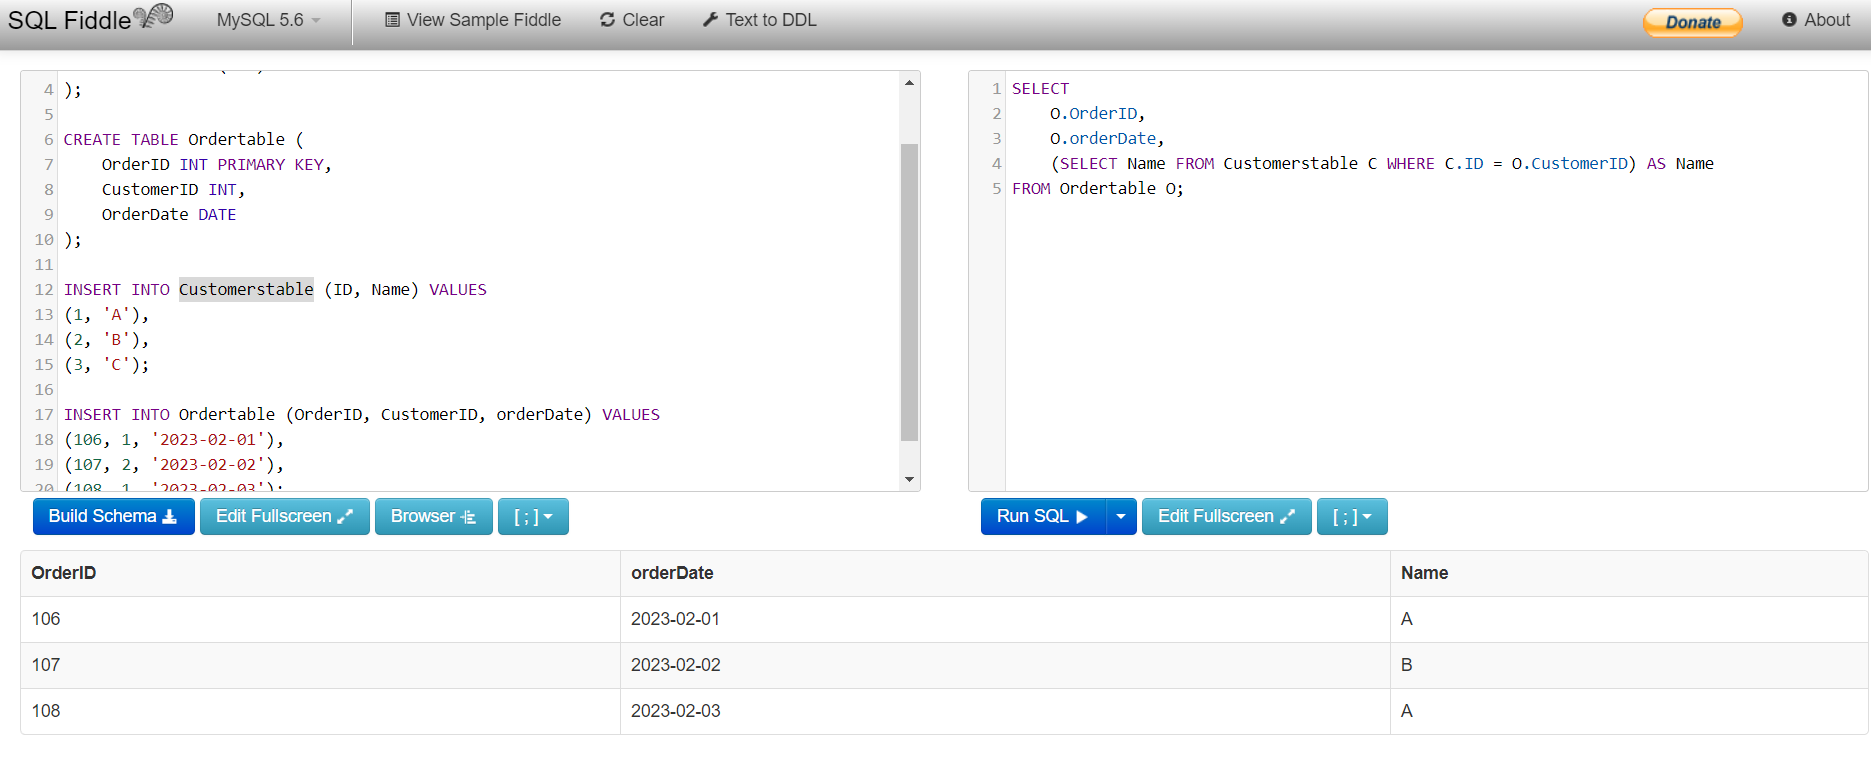Open the MySQL 5.6 database dropdown
Viewport: 1871px width, 757px height.
(x=269, y=20)
